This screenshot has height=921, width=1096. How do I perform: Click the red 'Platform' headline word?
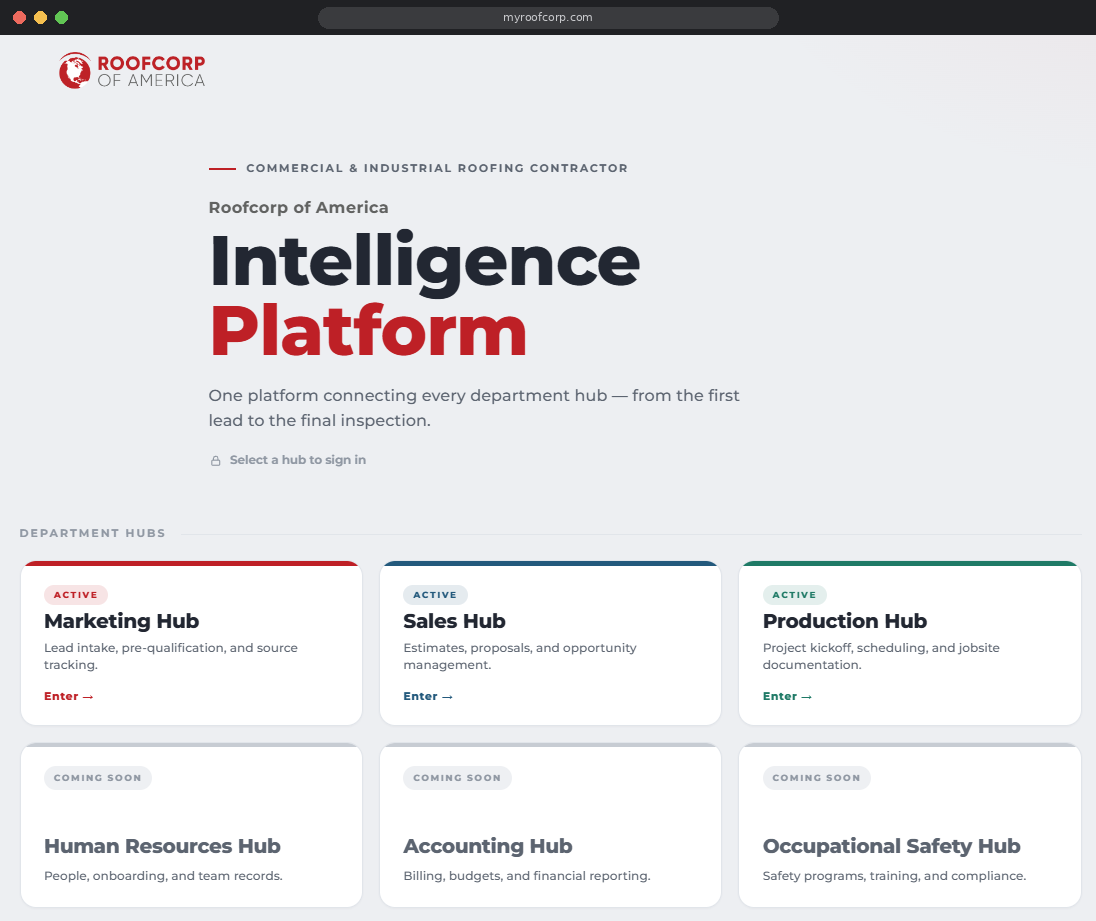(368, 330)
